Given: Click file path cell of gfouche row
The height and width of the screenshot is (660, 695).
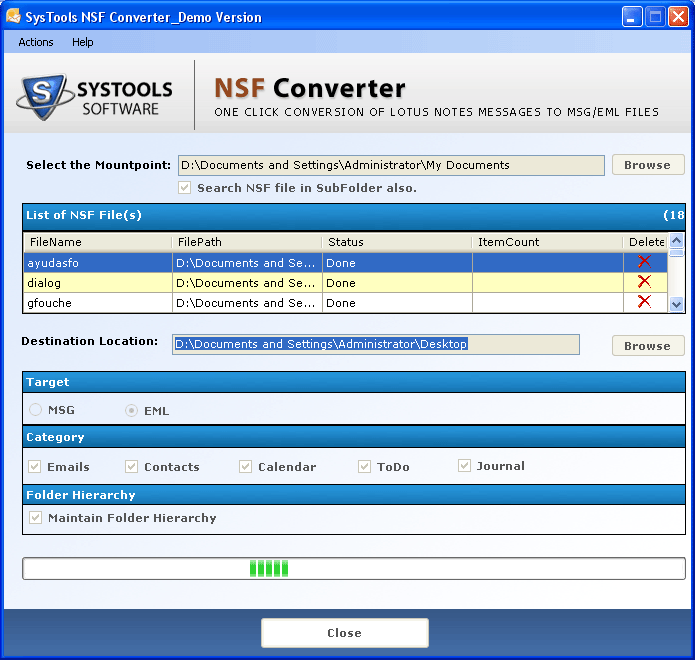Looking at the screenshot, I should (x=247, y=303).
